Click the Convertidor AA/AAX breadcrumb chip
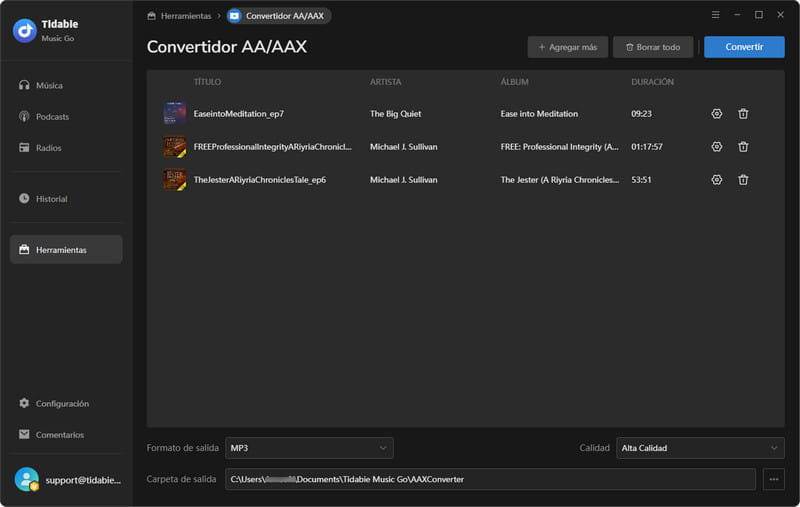The width and height of the screenshot is (800, 507). [x=279, y=16]
